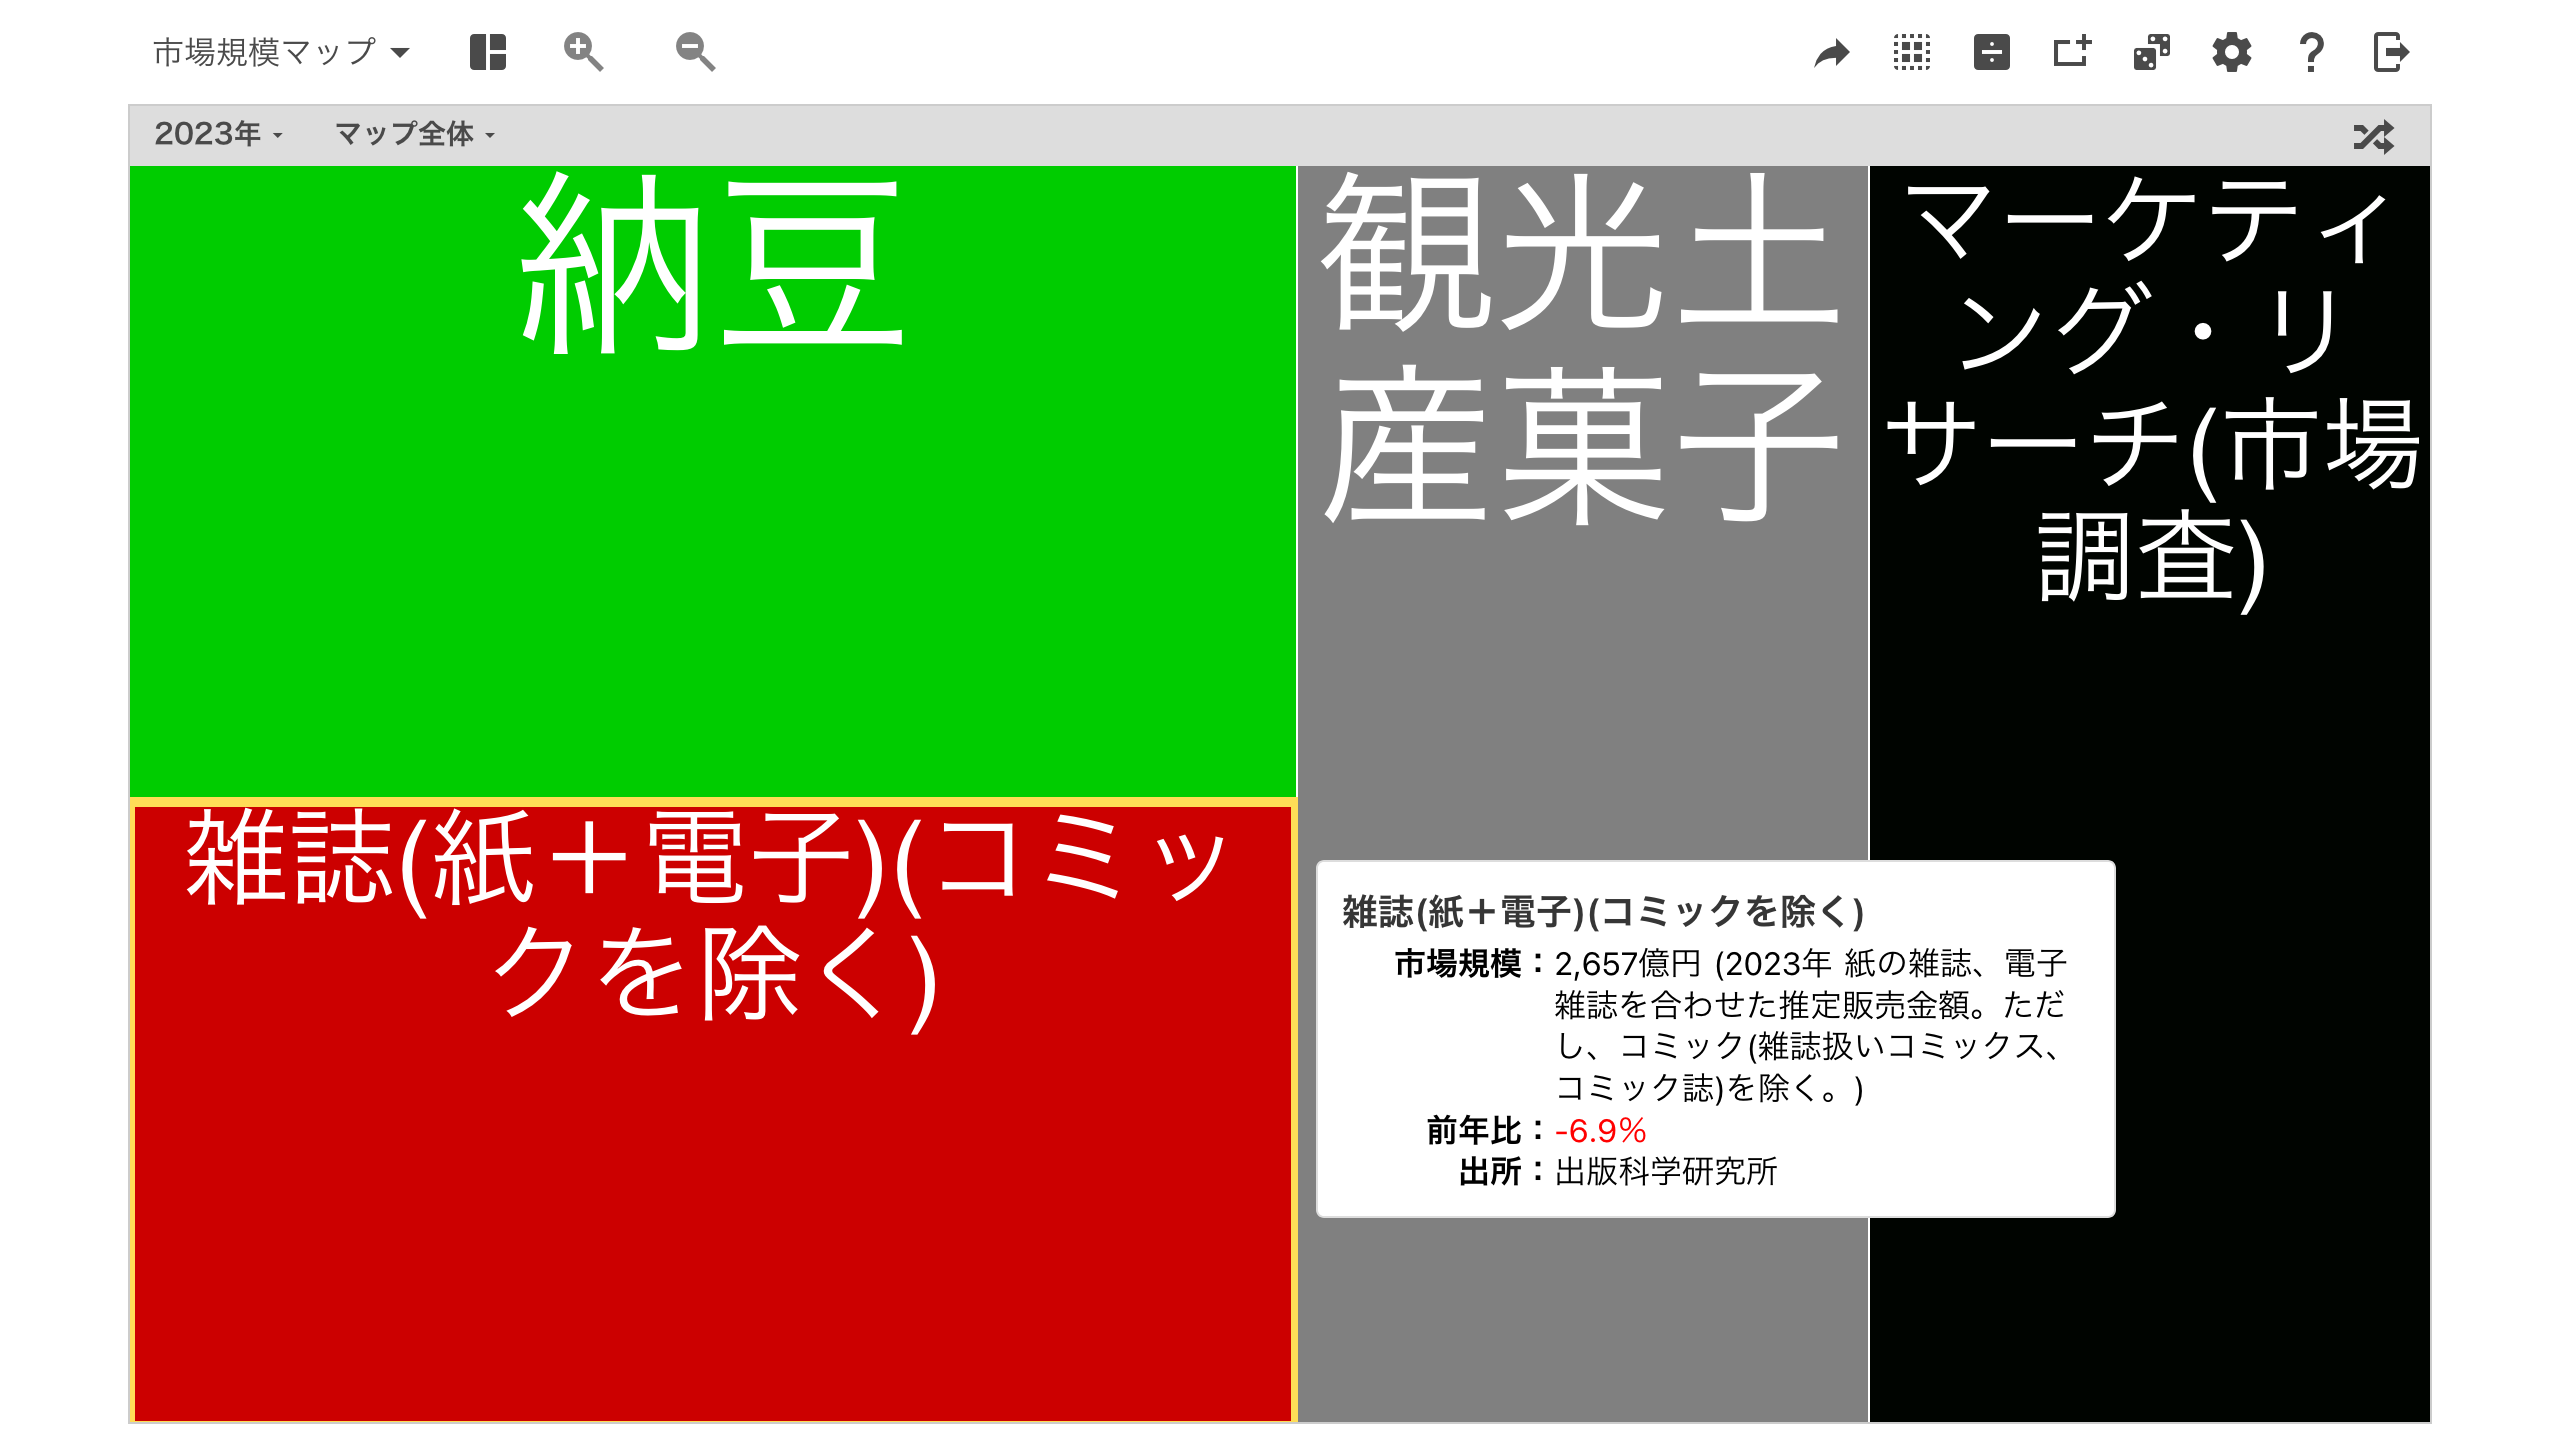Open the 市場規模マップ dropdown menu
The height and width of the screenshot is (1440, 2560).
pos(281,52)
